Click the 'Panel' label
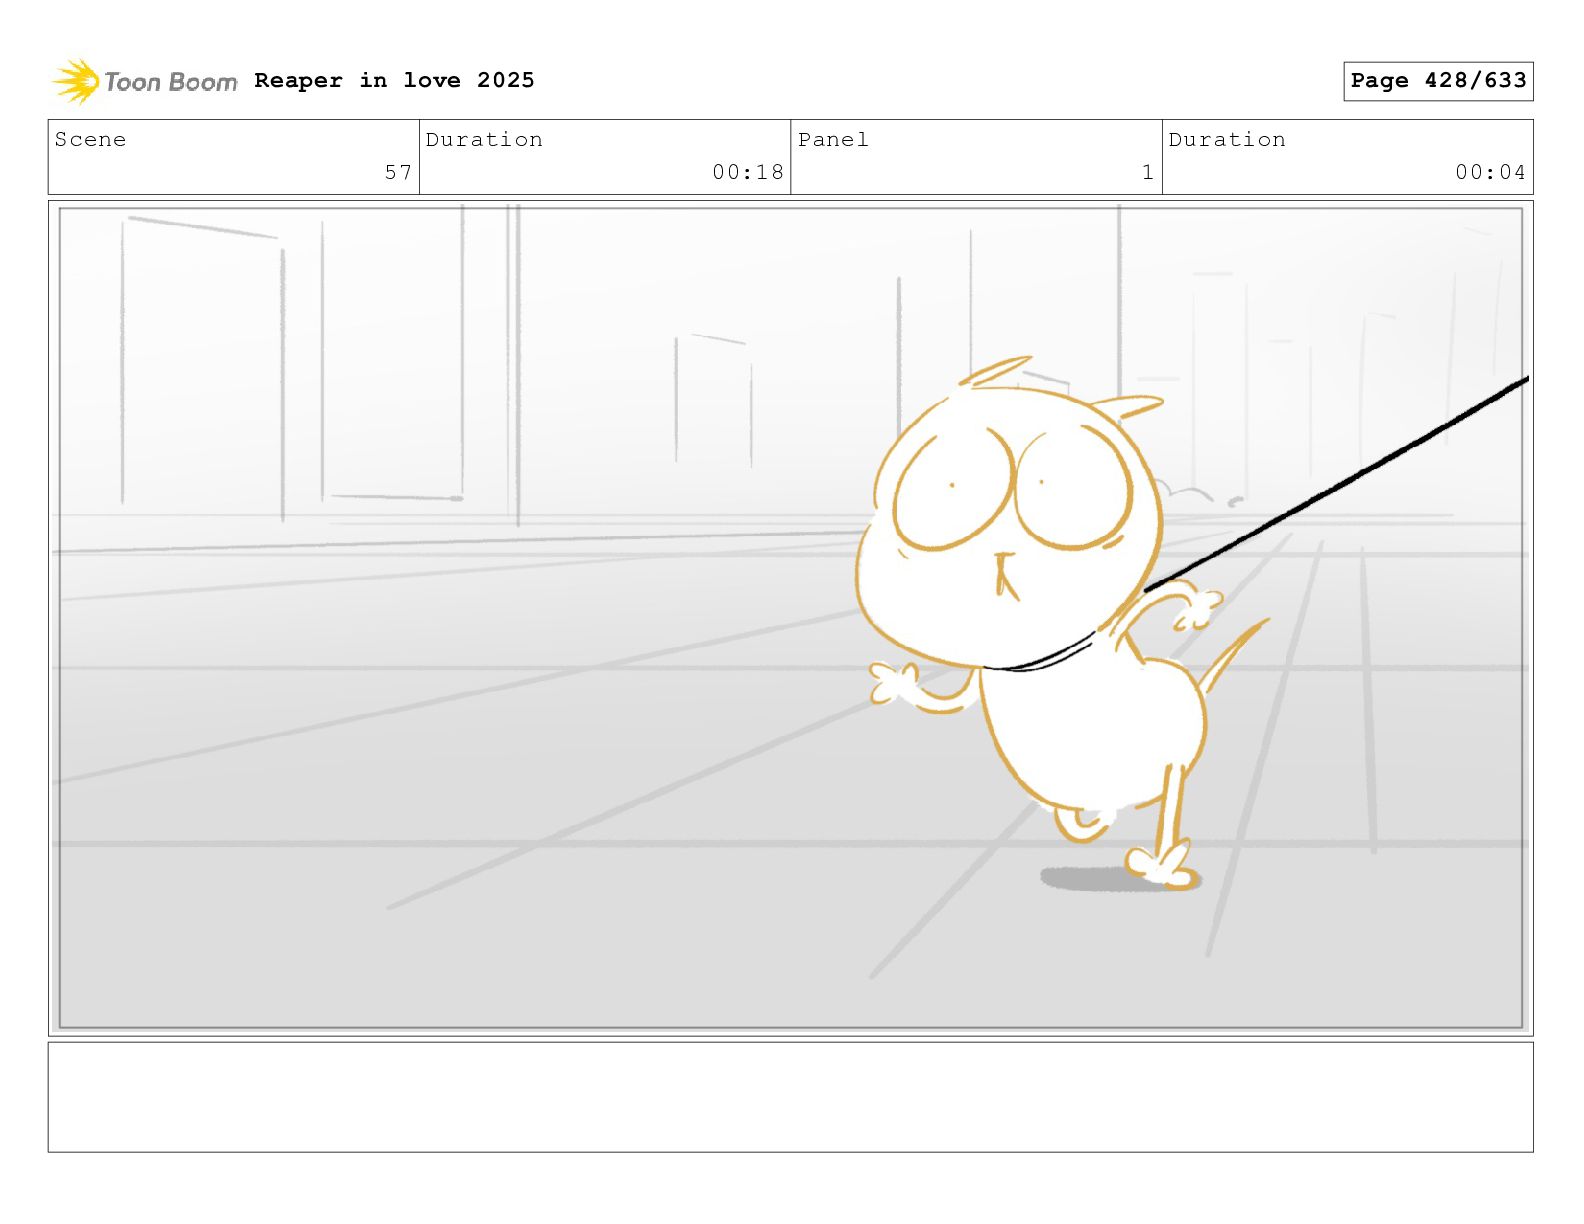The width and height of the screenshot is (1584, 1224). pyautogui.click(x=833, y=139)
